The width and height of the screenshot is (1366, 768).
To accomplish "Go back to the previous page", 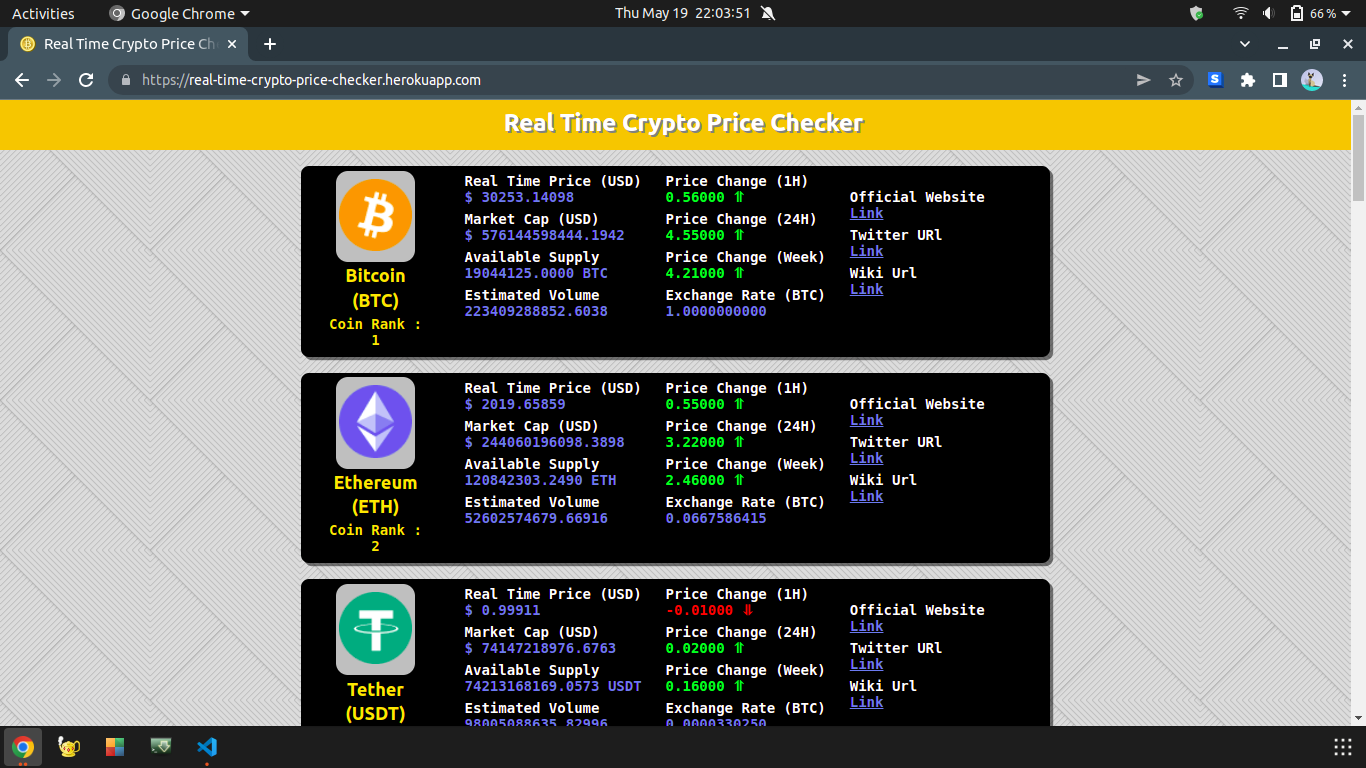I will (22, 80).
